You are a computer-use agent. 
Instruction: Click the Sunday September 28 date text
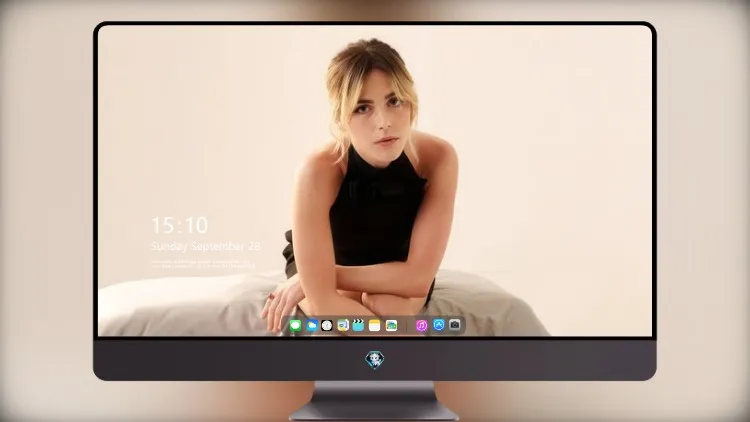click(x=206, y=246)
